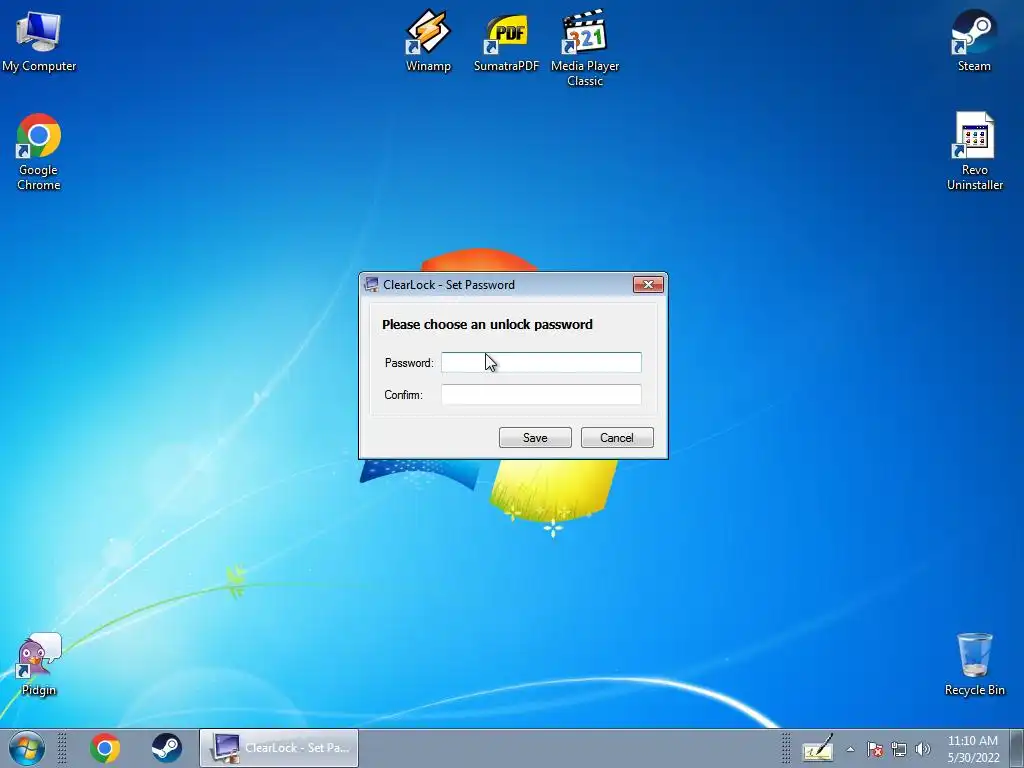Screen dimensions: 1024x768
Task: Select the Winamp desktop shortcut
Action: point(428,40)
